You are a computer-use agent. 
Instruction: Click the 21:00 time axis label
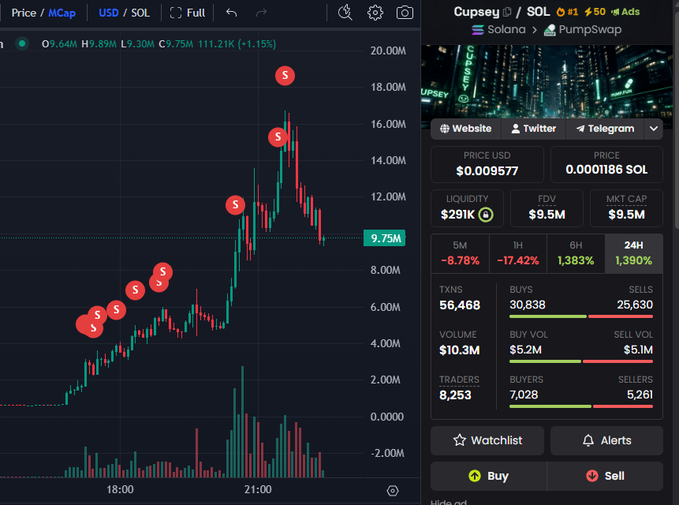coord(258,489)
